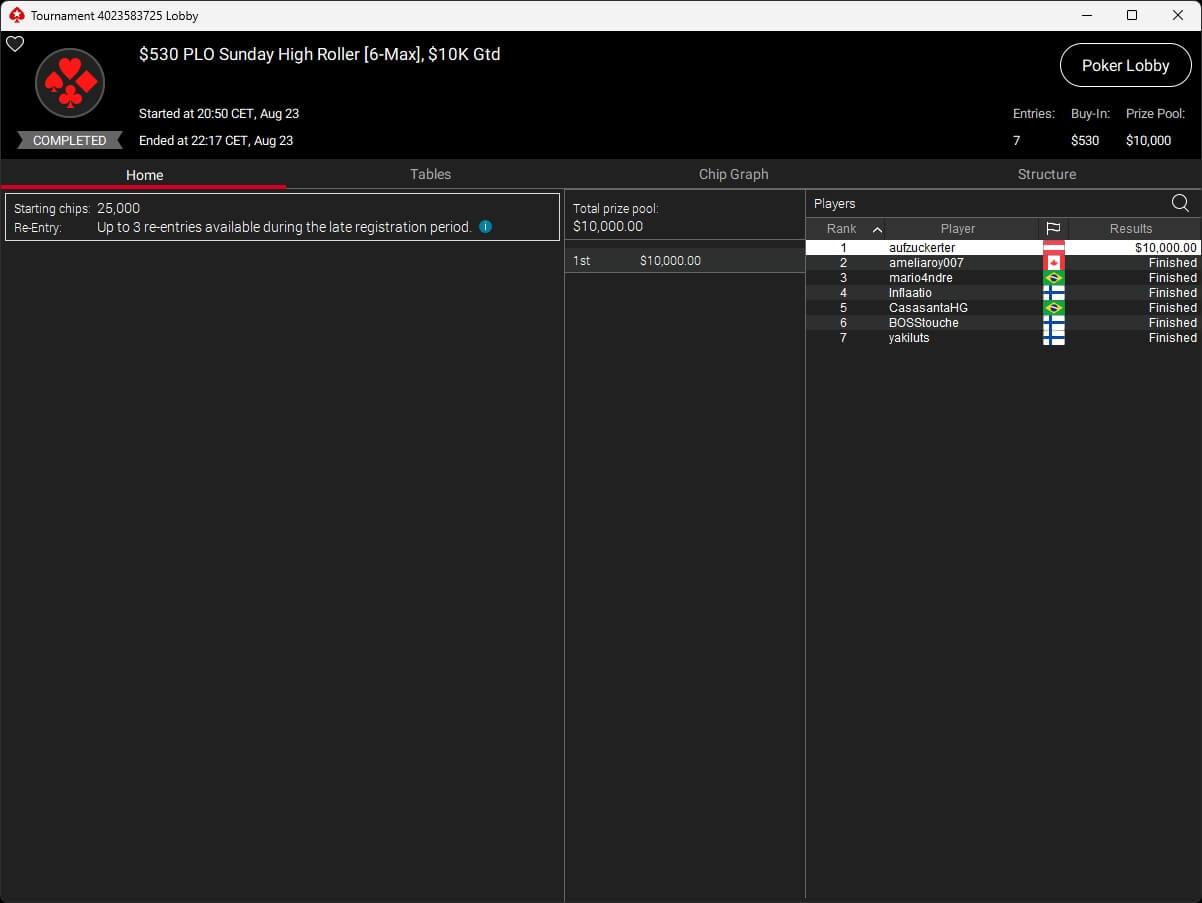
Task: Click the Prize Pool value $10,000 in header
Action: [x=1148, y=140]
